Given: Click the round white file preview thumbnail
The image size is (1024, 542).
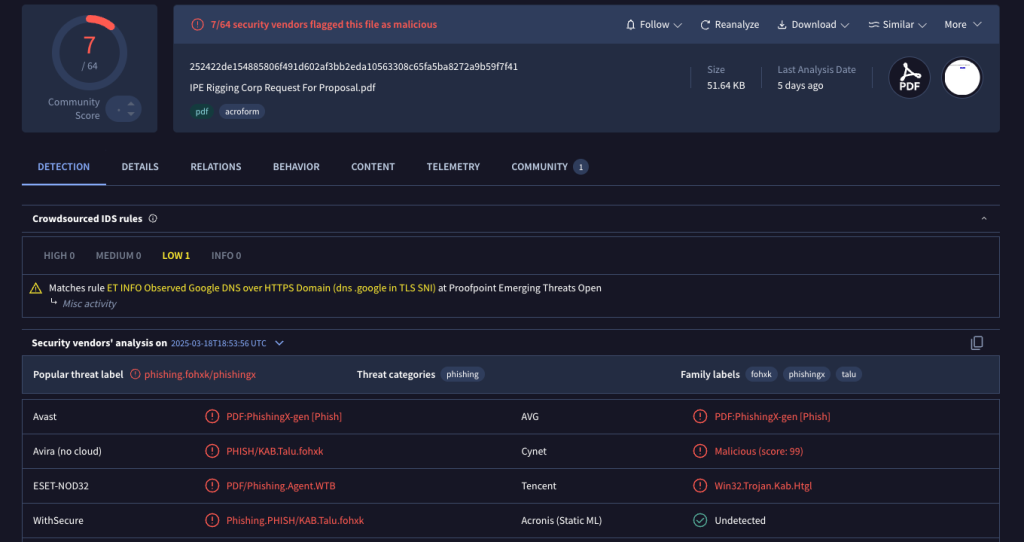Looking at the screenshot, I should coord(962,78).
